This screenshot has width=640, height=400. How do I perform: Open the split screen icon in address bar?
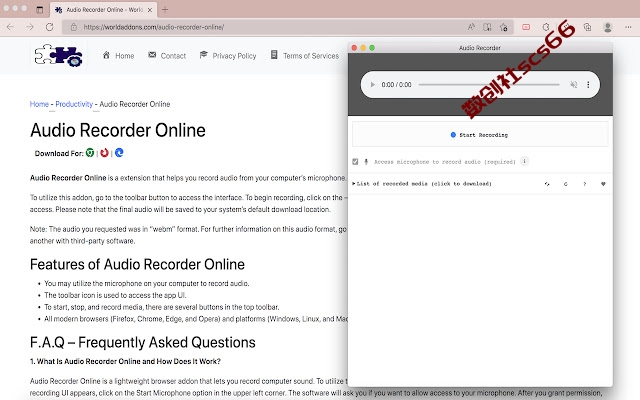tap(487, 27)
